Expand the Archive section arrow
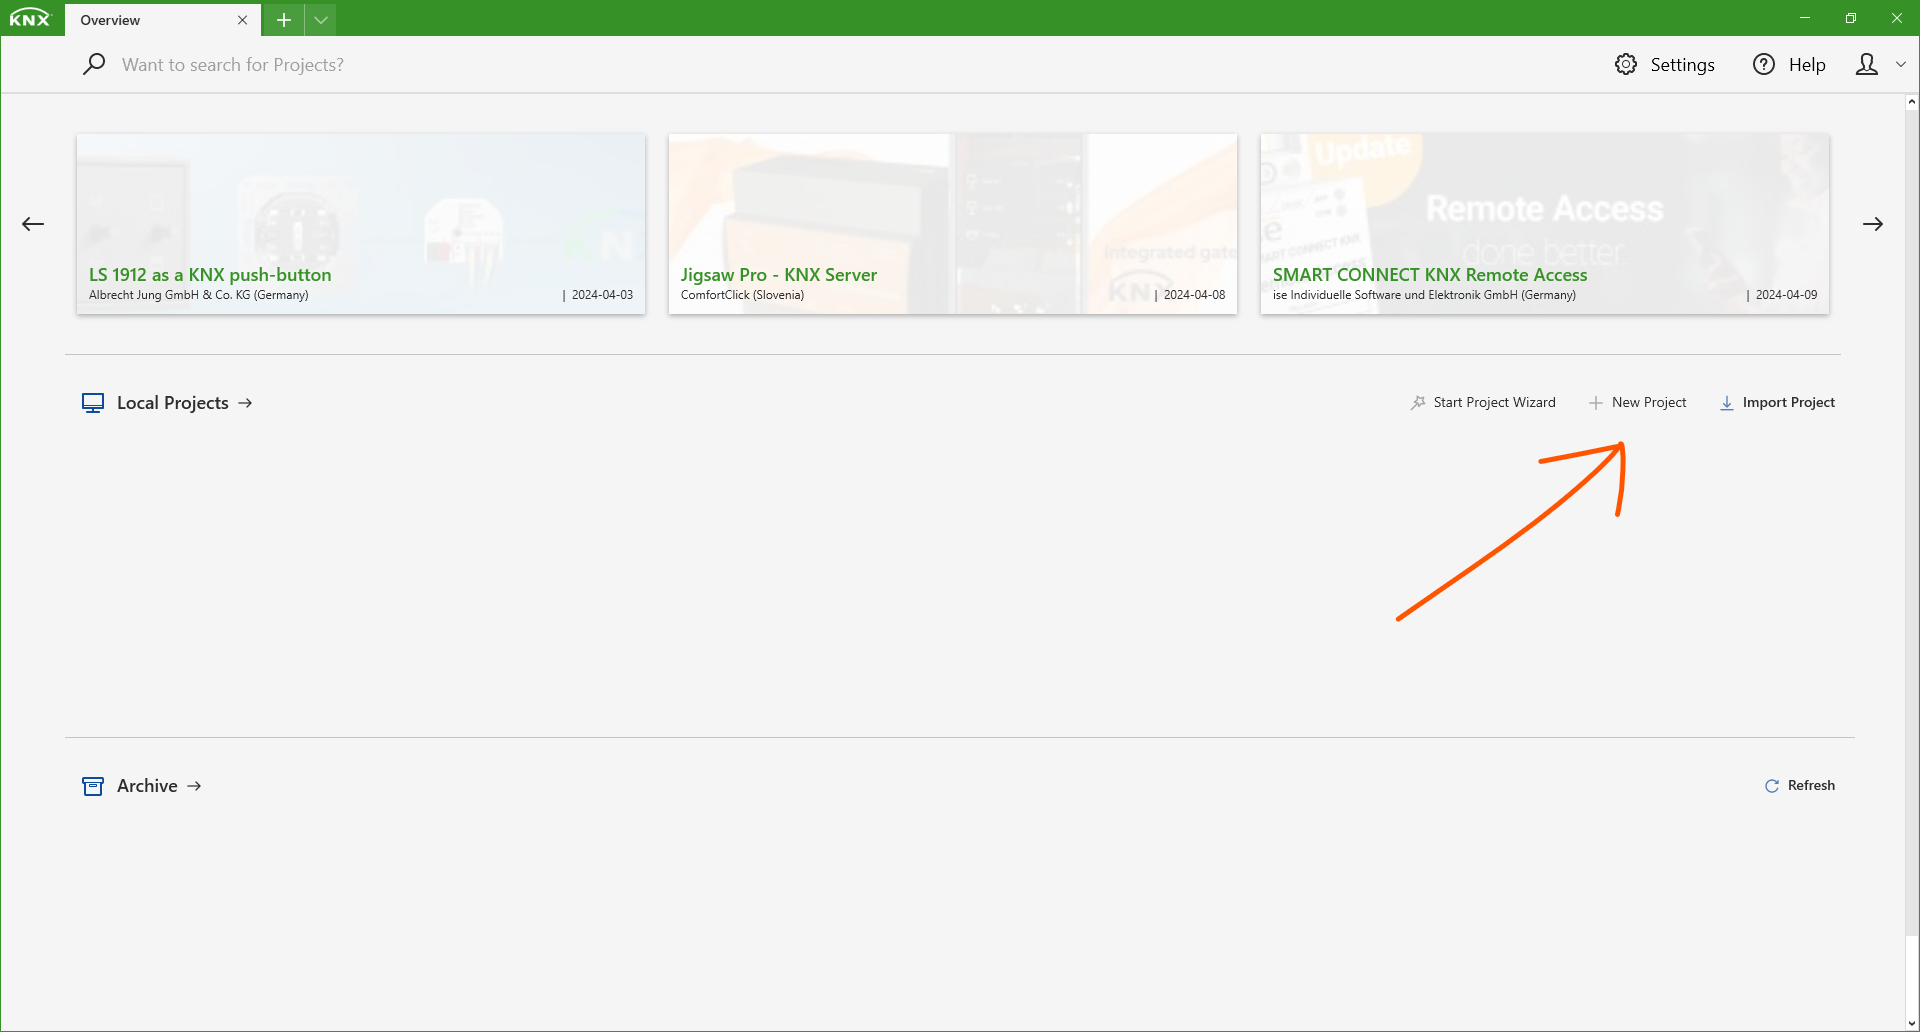This screenshot has height=1032, width=1920. tap(195, 786)
